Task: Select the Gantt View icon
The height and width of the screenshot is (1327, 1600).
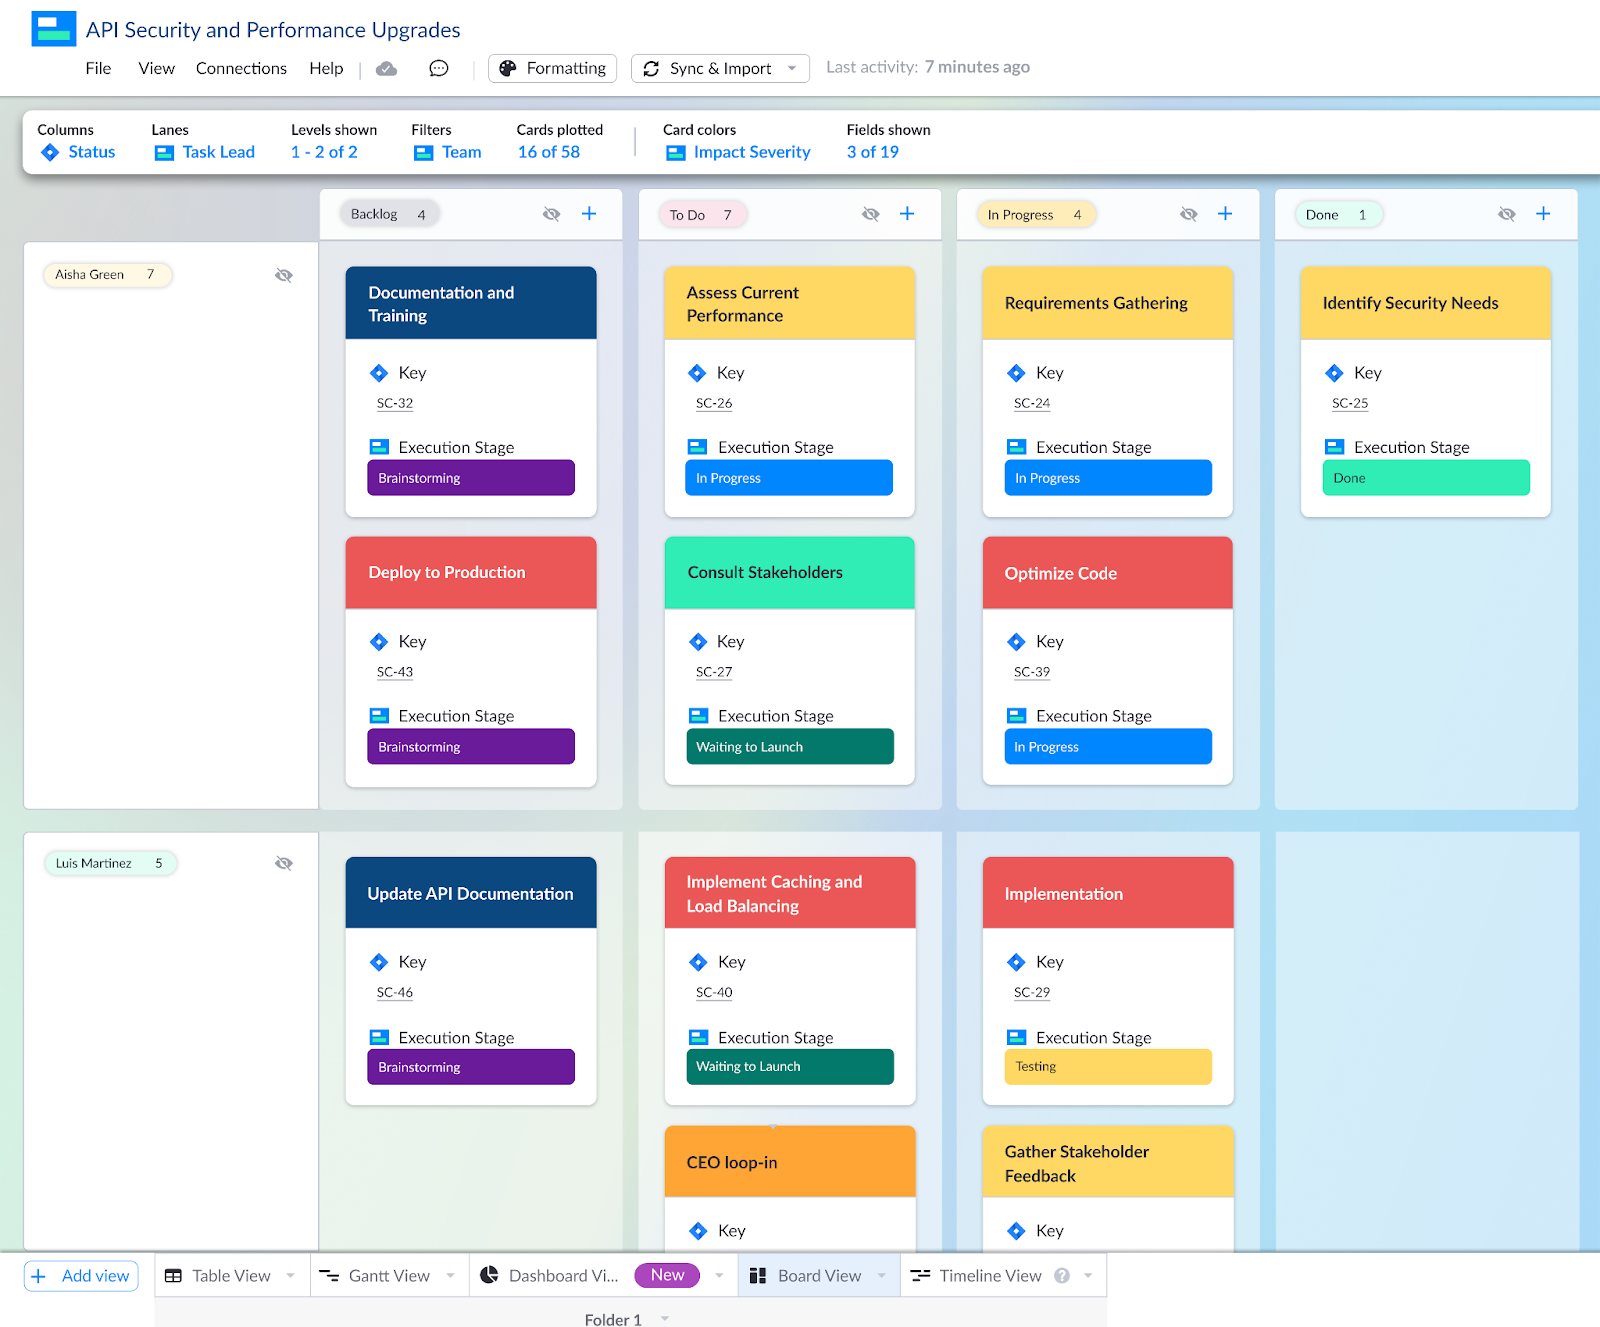Action: click(x=330, y=1275)
